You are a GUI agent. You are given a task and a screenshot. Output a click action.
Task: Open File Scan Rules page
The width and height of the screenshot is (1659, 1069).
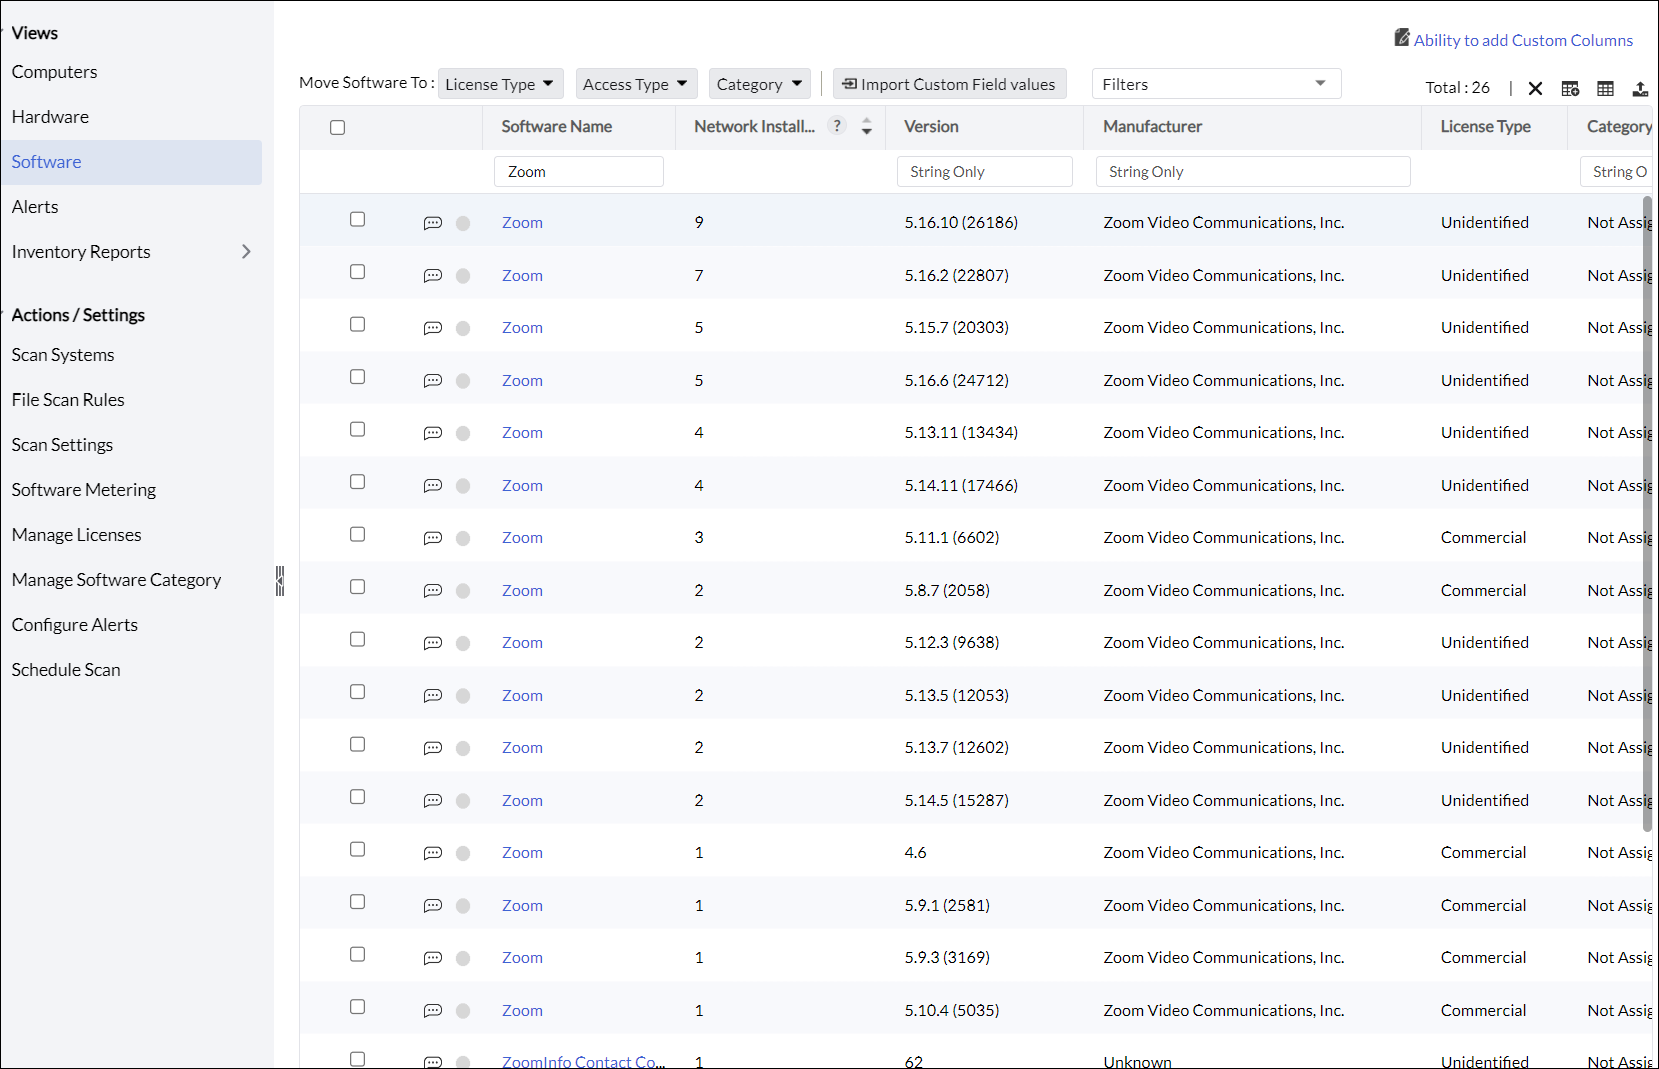point(68,400)
